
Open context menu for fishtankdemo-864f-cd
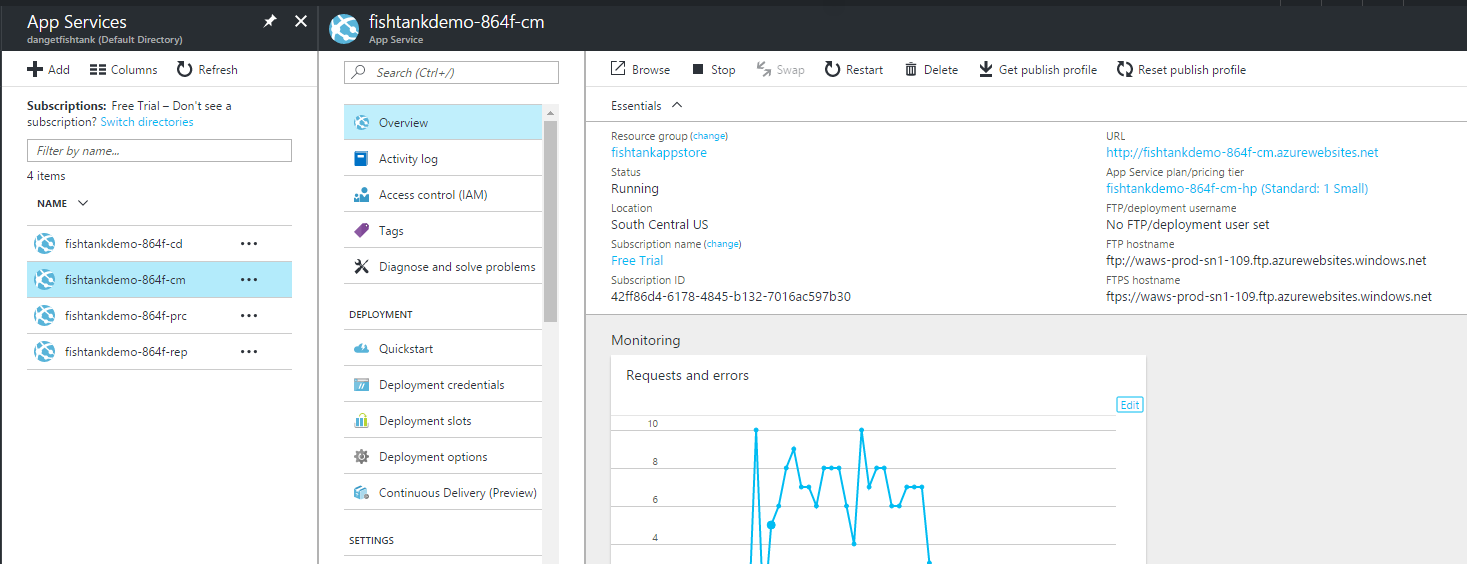[249, 244]
